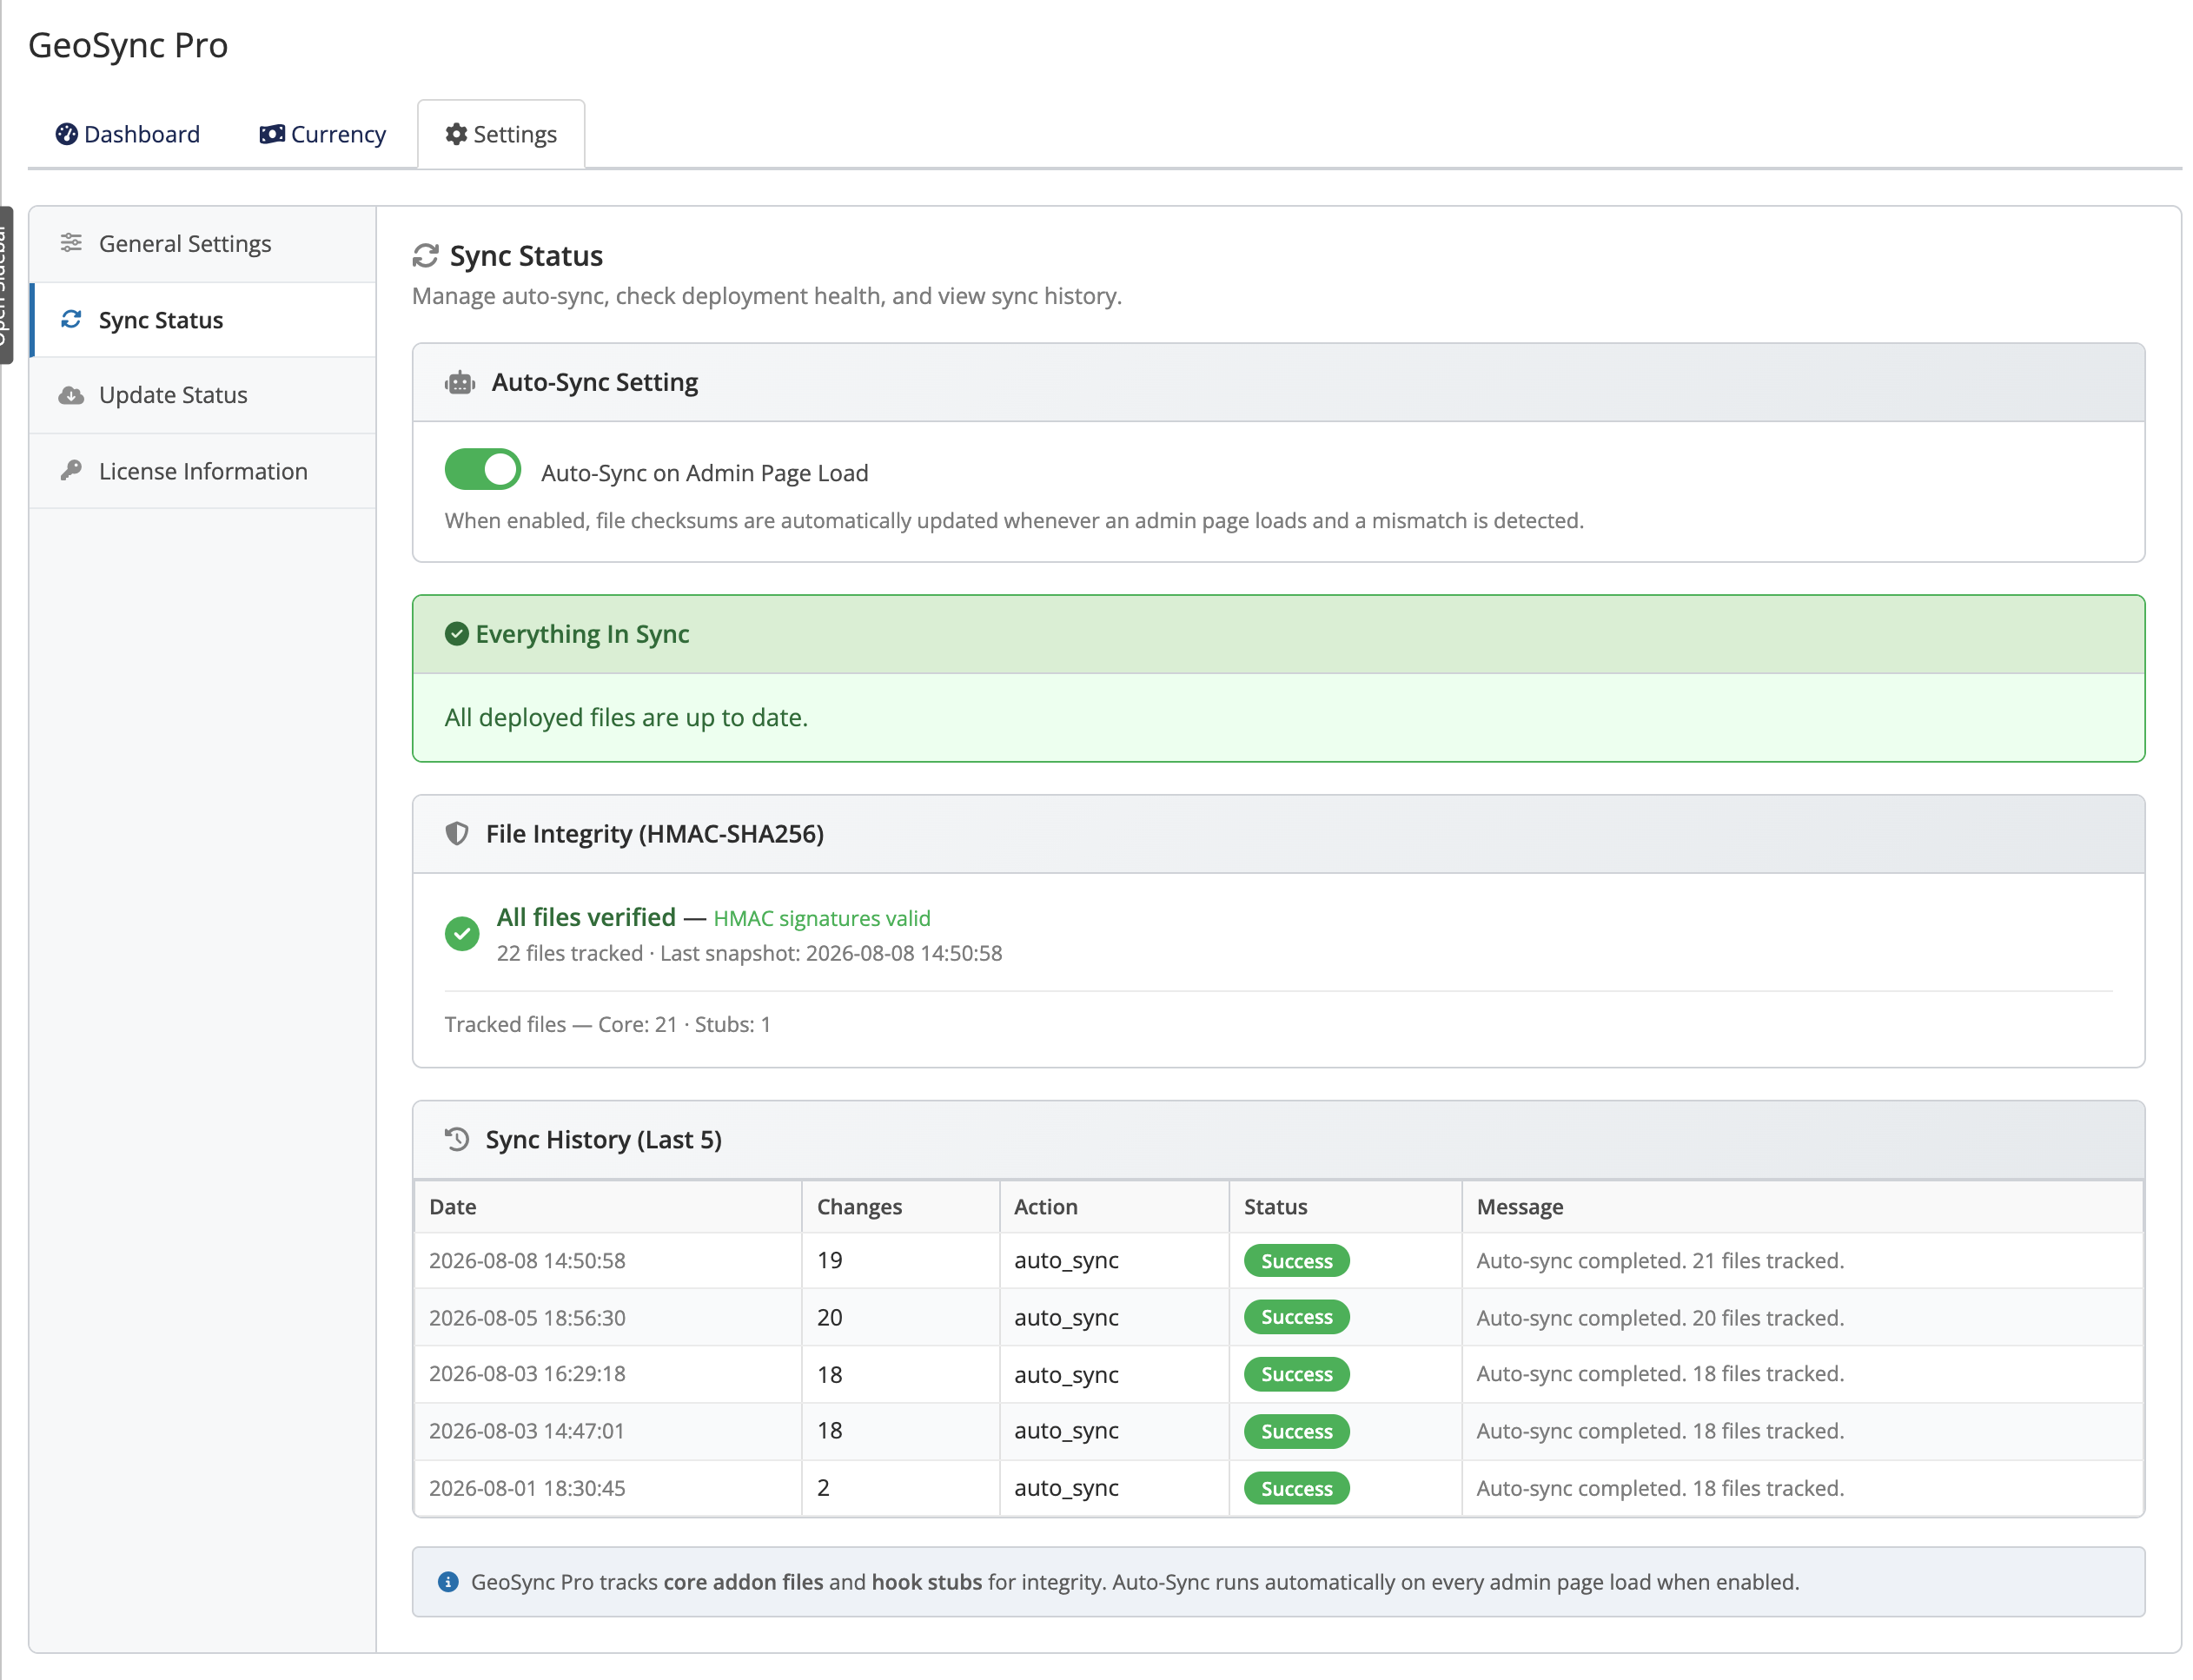Image resolution: width=2193 pixels, height=1680 pixels.
Task: Select the Settings tab
Action: click(500, 134)
